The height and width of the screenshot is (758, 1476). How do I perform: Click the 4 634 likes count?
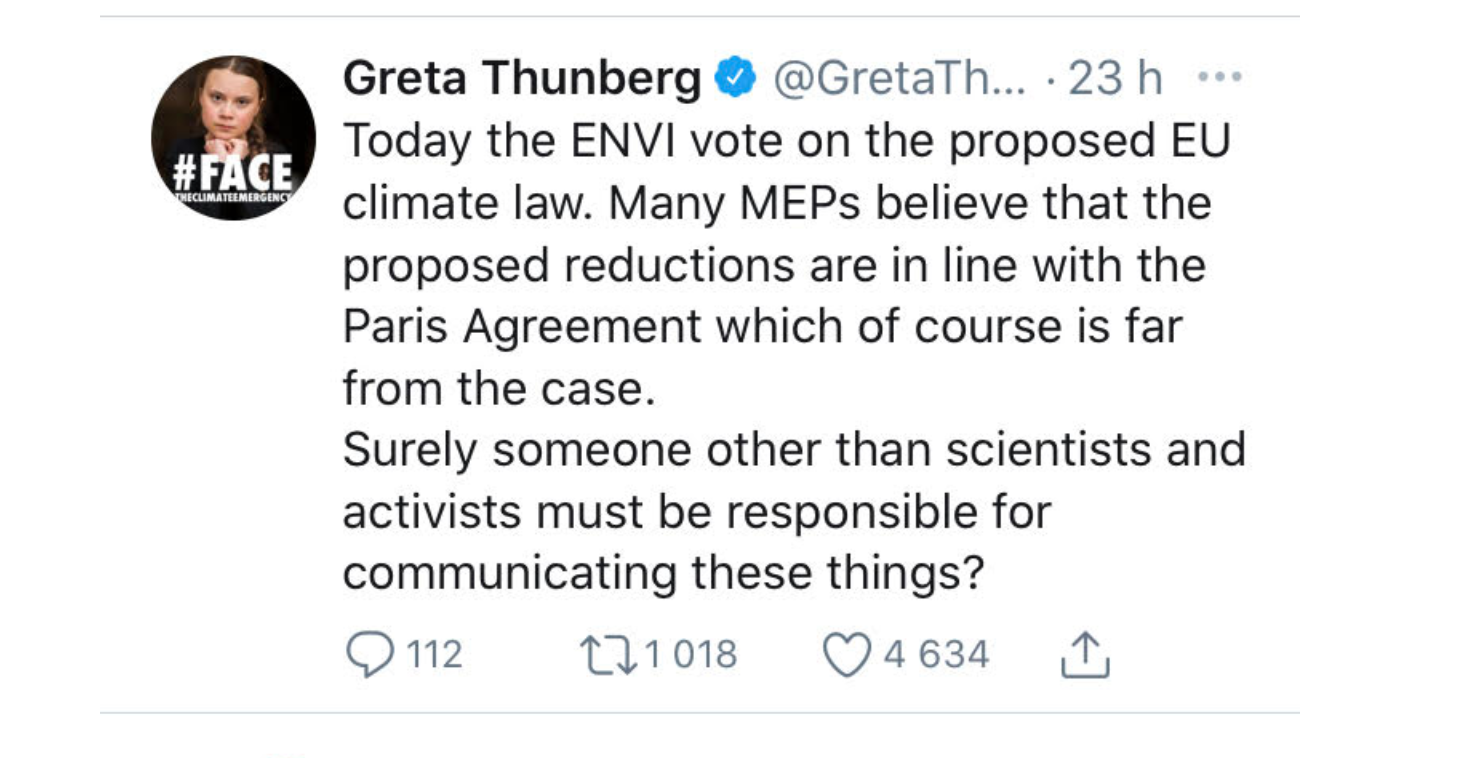pos(937,655)
